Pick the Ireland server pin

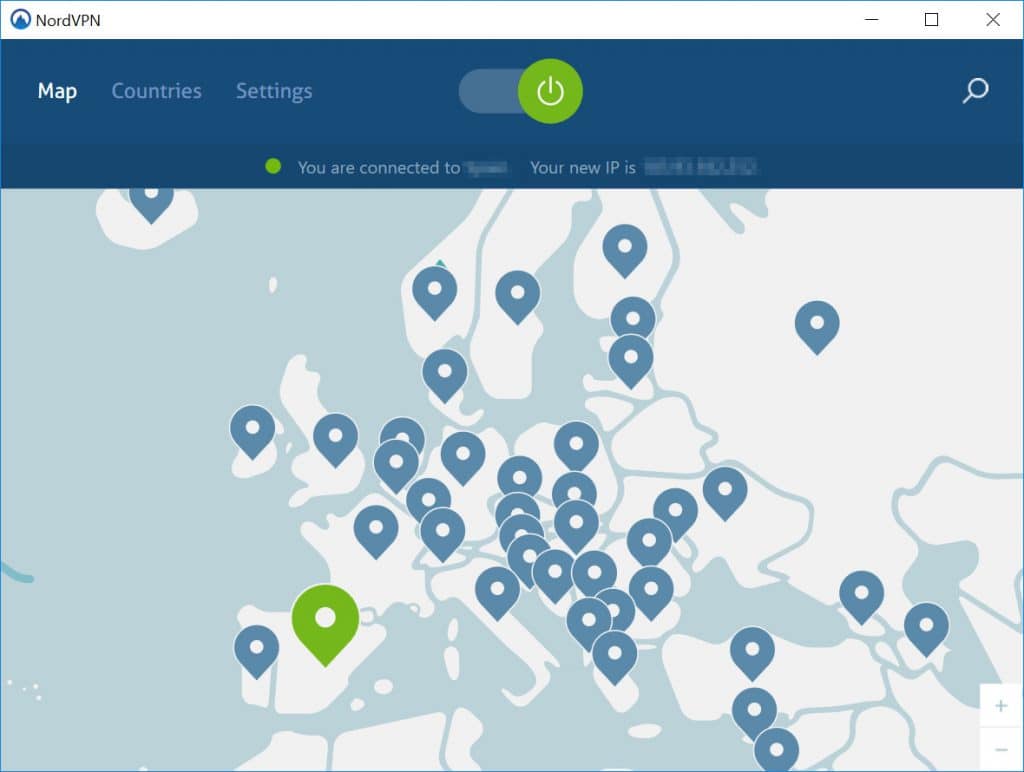(x=252, y=426)
